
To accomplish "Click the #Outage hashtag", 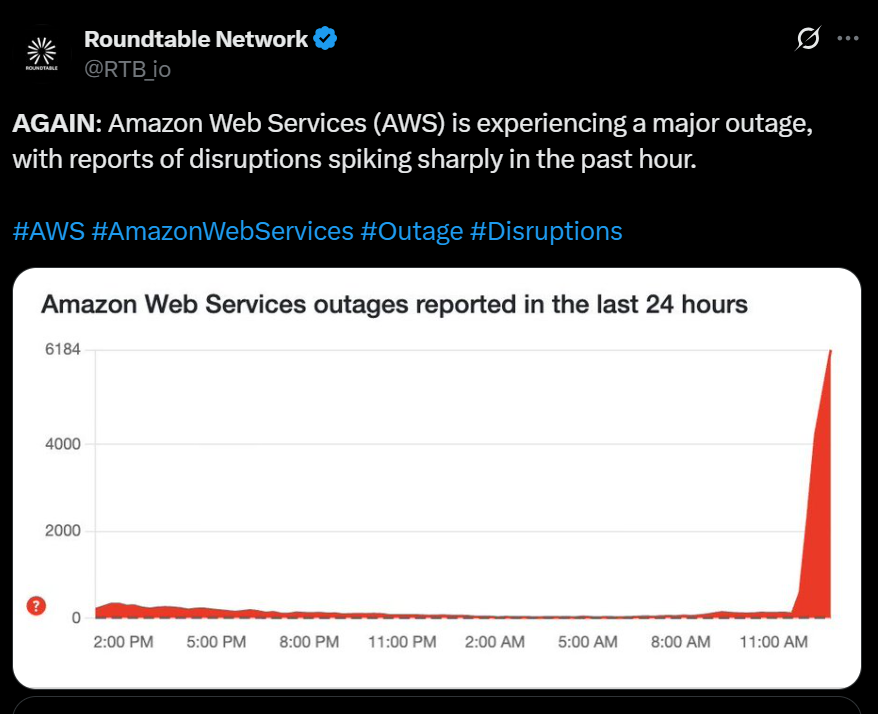I will [x=411, y=232].
